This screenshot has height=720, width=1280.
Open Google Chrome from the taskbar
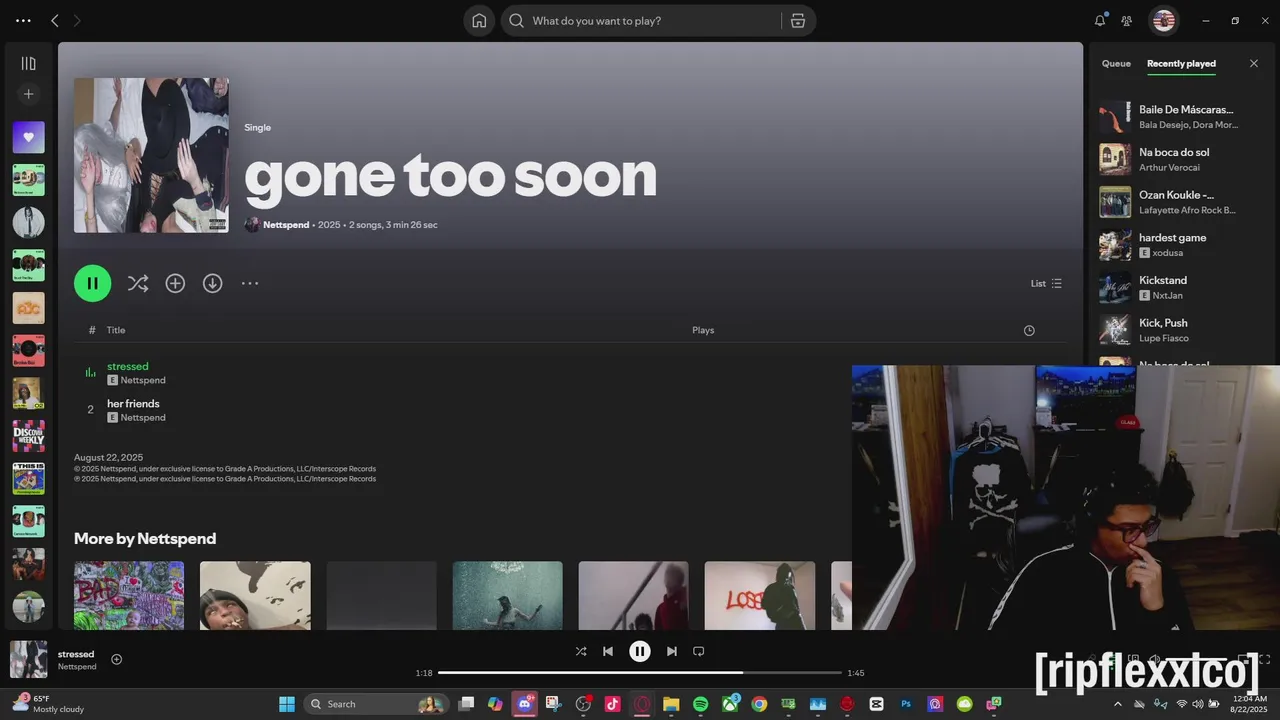tap(759, 704)
